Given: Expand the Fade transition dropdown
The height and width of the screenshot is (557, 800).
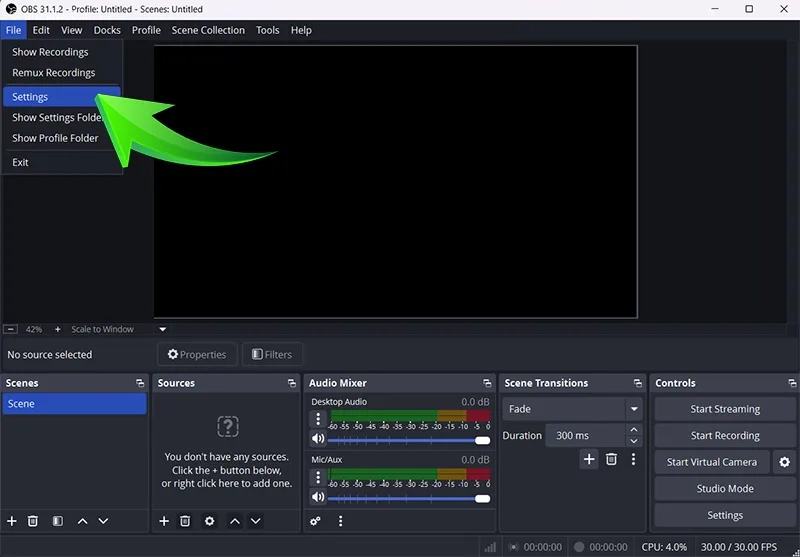Looking at the screenshot, I should [x=633, y=409].
